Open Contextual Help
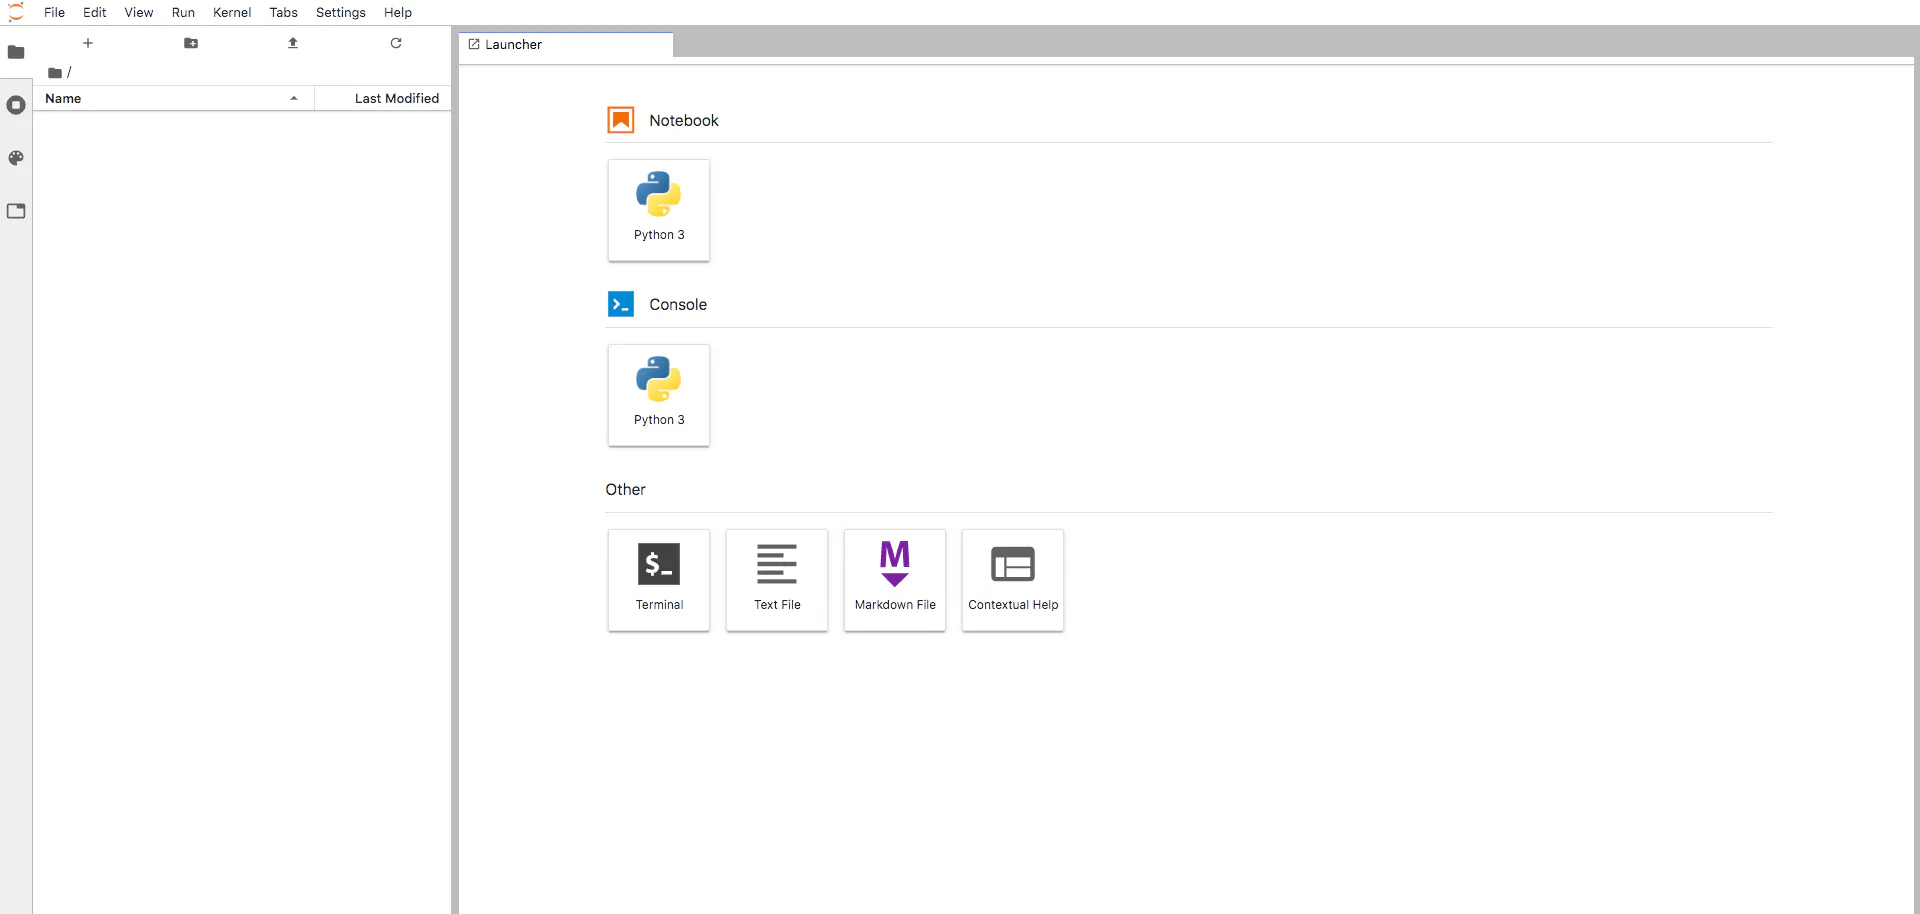 coord(1013,580)
